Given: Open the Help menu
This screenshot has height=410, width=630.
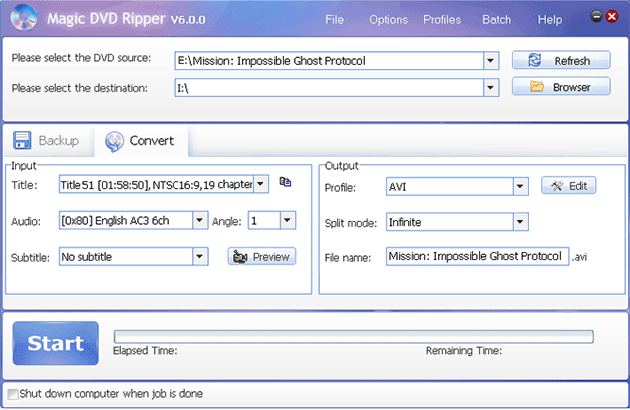Looking at the screenshot, I should (550, 20).
